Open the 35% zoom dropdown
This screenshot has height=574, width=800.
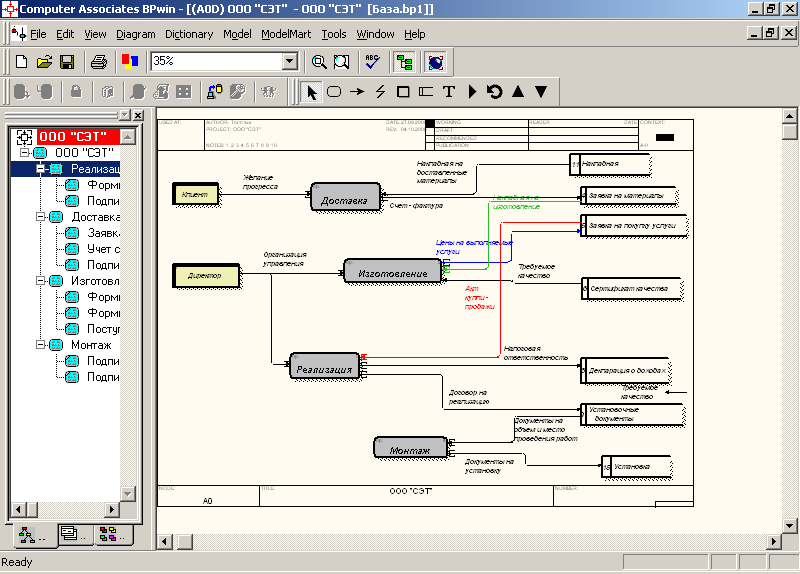(290, 62)
